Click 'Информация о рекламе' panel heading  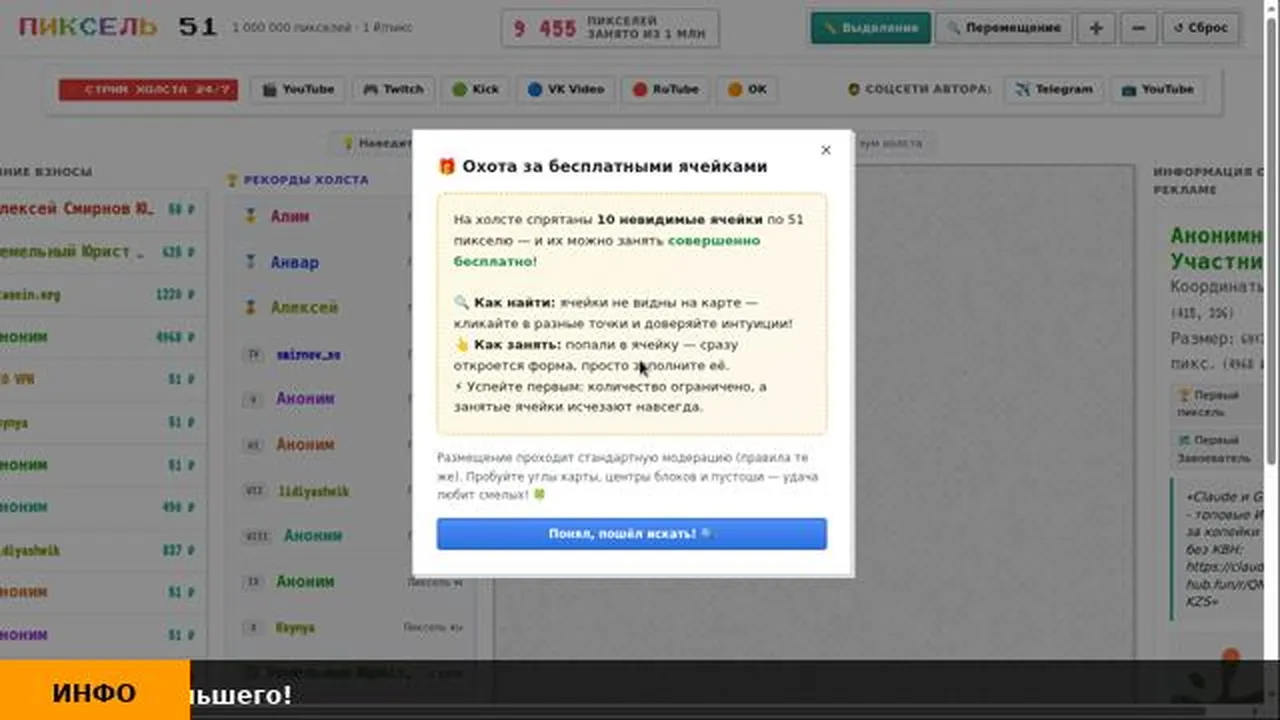point(1207,180)
